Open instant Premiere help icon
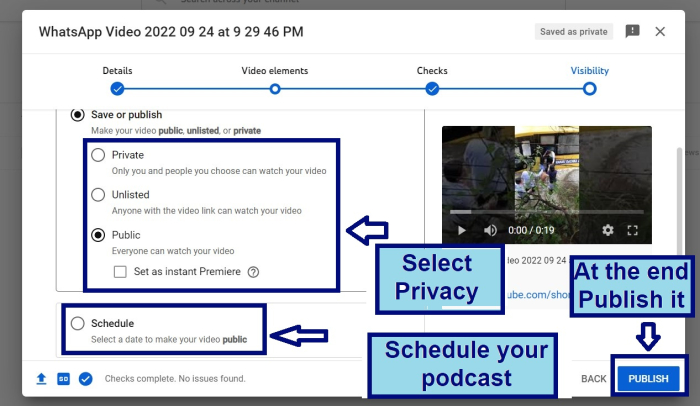Screen dimensions: 700x406 (253, 272)
